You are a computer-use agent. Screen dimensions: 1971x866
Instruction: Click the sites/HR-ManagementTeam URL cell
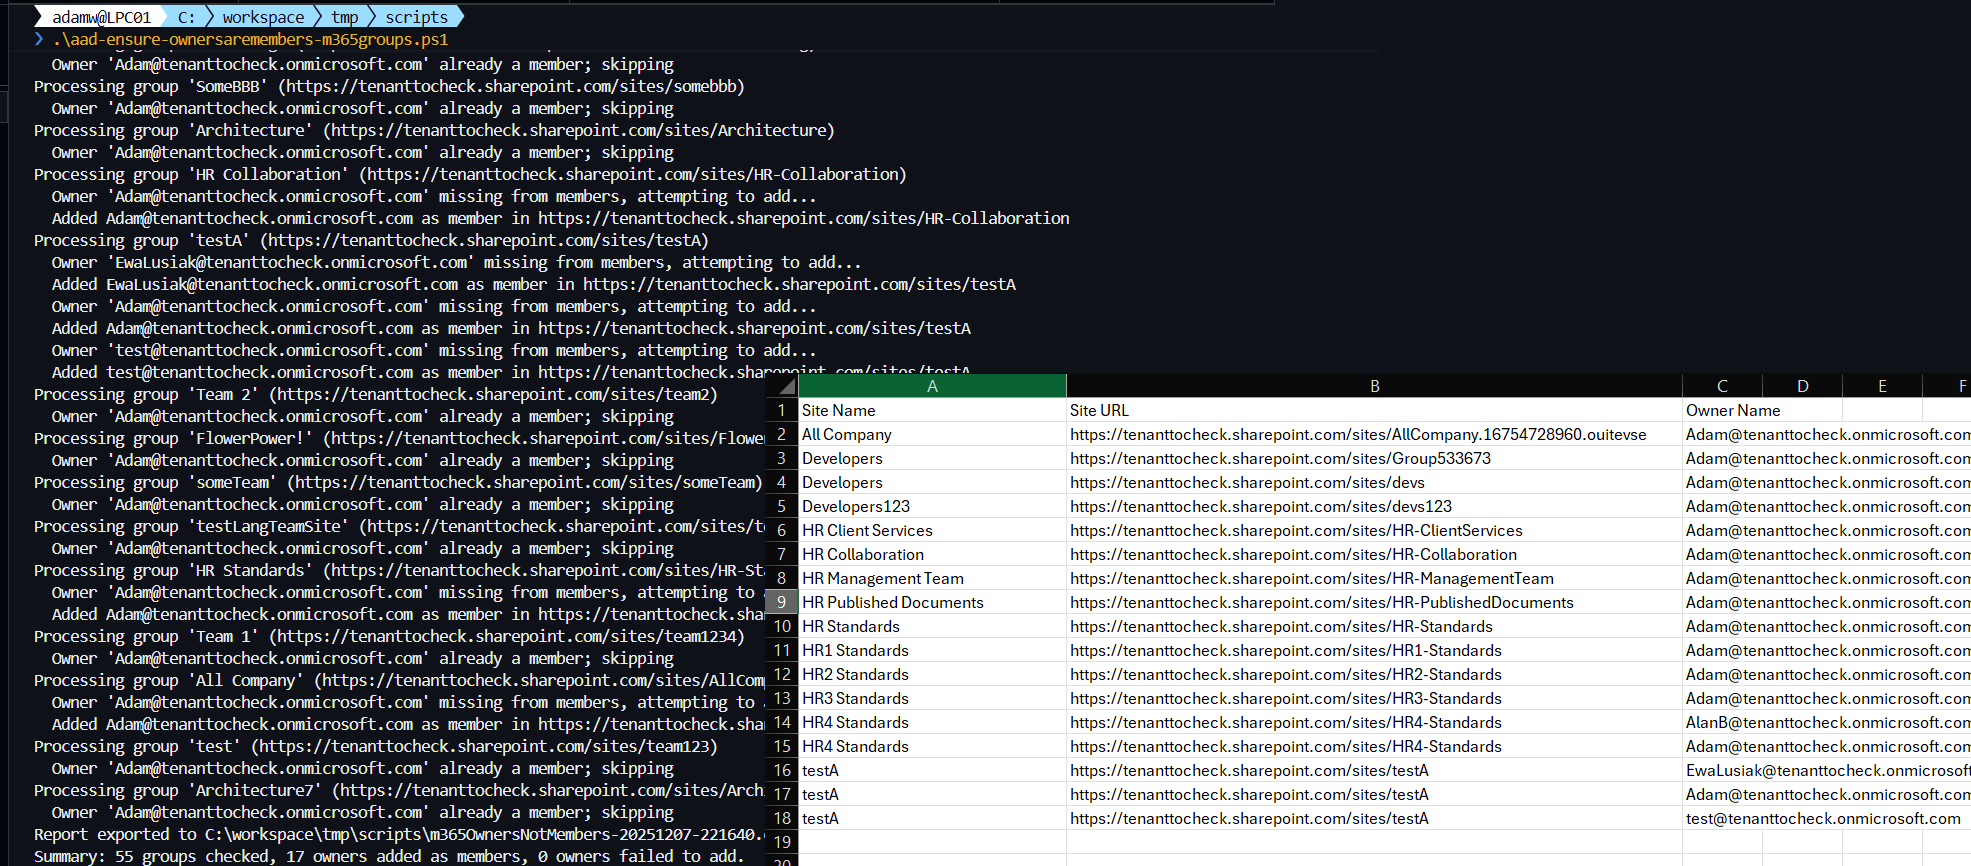[x=1374, y=578]
